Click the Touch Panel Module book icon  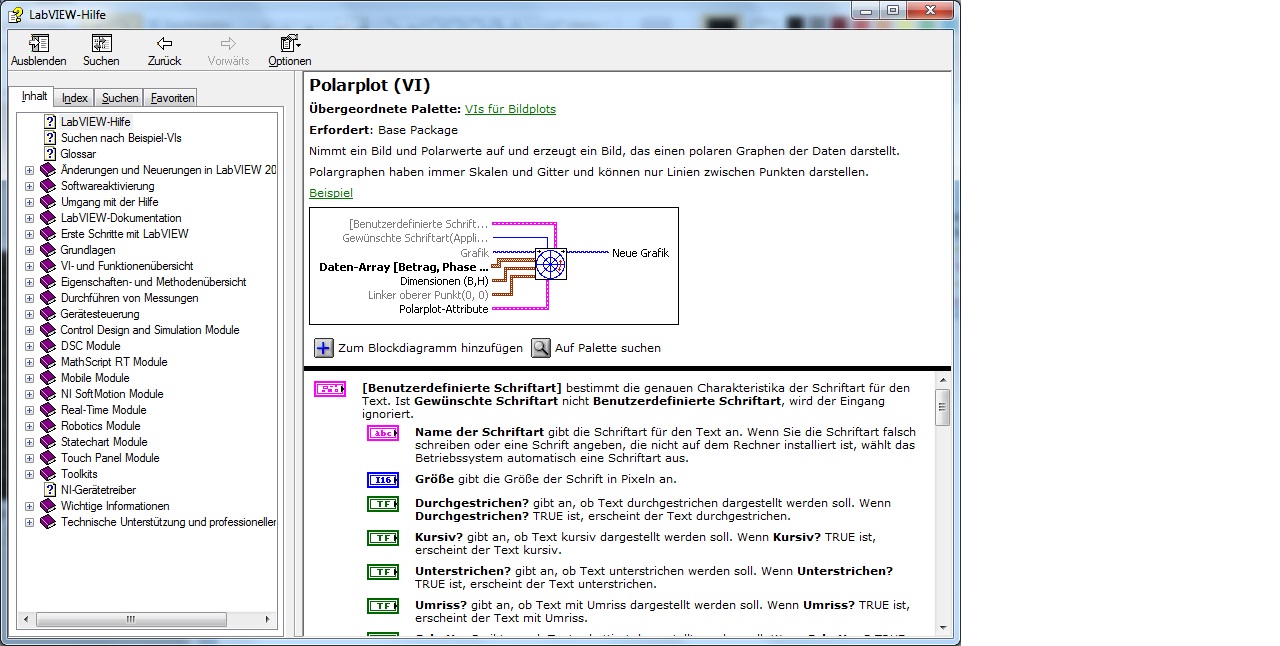[x=48, y=458]
